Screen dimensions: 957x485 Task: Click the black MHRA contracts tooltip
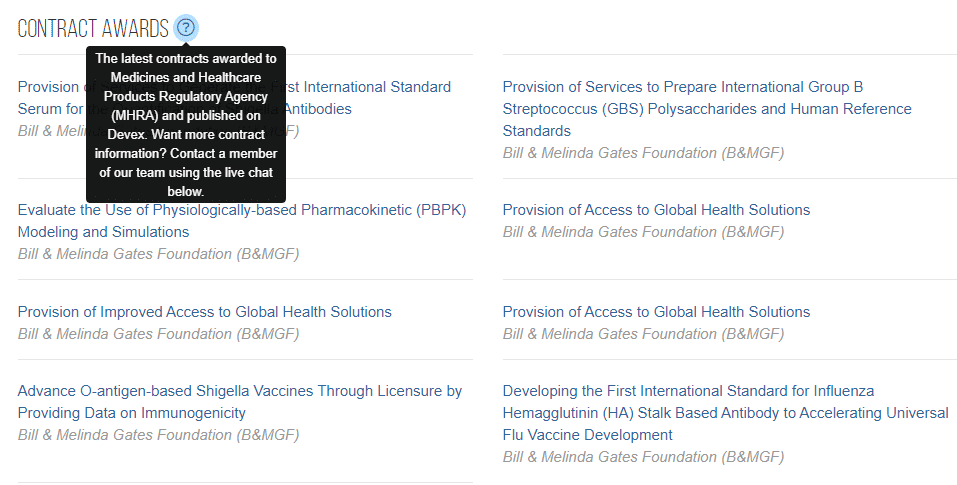point(186,124)
